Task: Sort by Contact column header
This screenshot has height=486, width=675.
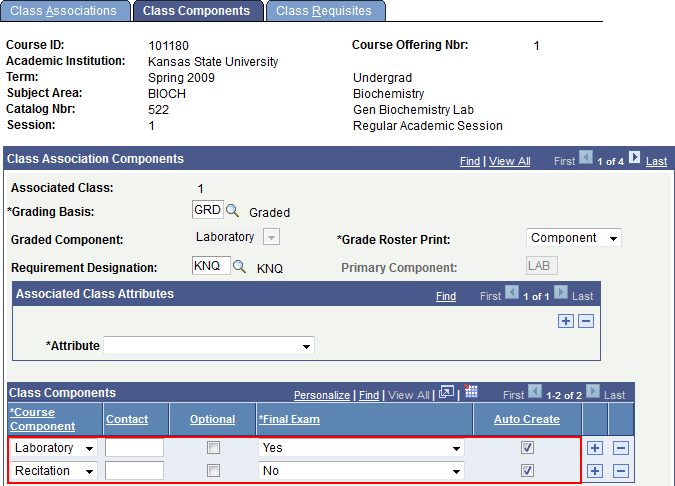Action: 127,419
